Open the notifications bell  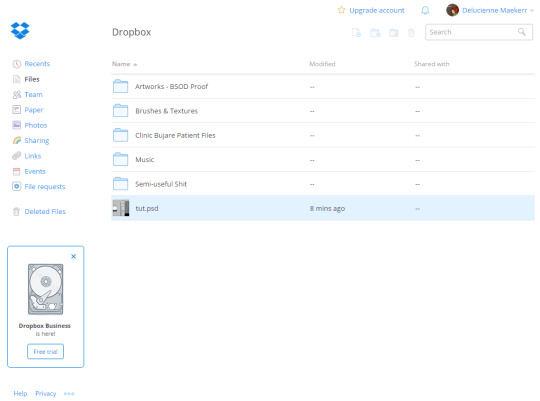(425, 10)
